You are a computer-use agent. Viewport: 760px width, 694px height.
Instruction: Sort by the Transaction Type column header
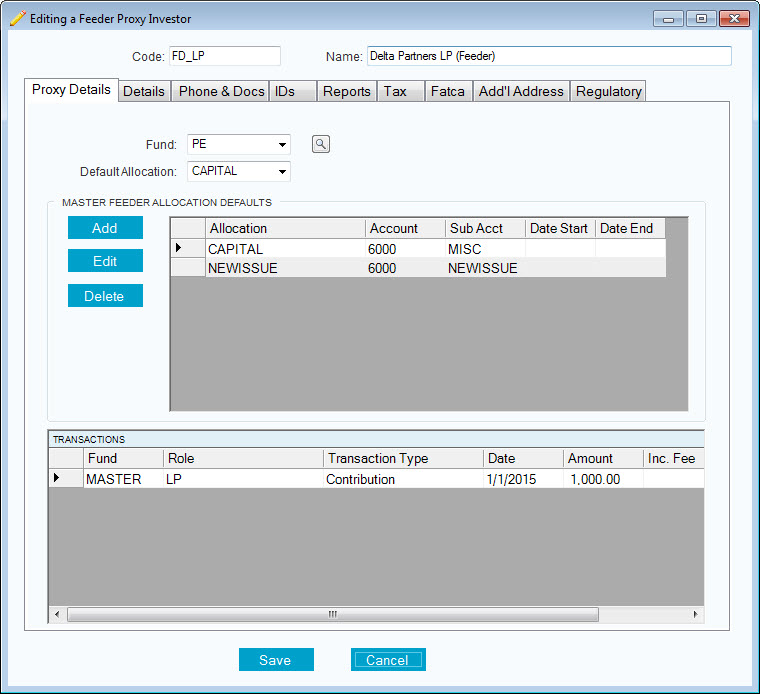tap(377, 458)
